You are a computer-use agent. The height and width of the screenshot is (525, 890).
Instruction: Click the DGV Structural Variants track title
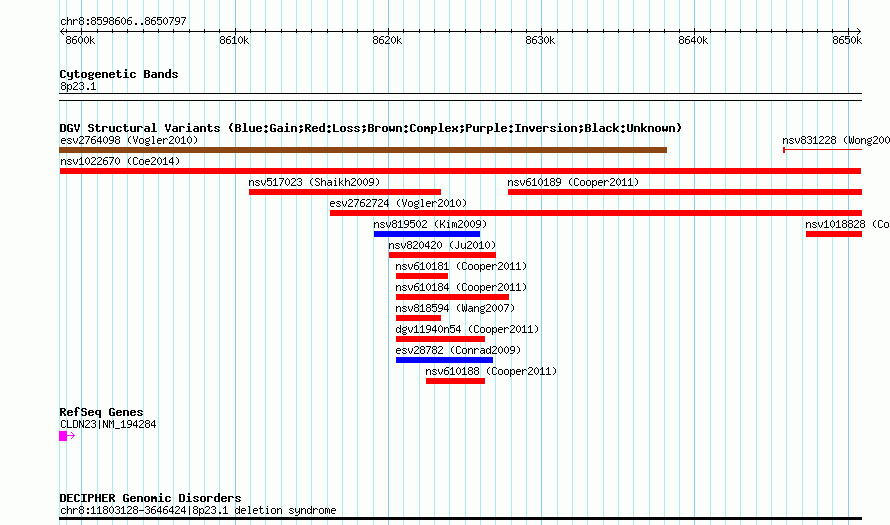(370, 128)
